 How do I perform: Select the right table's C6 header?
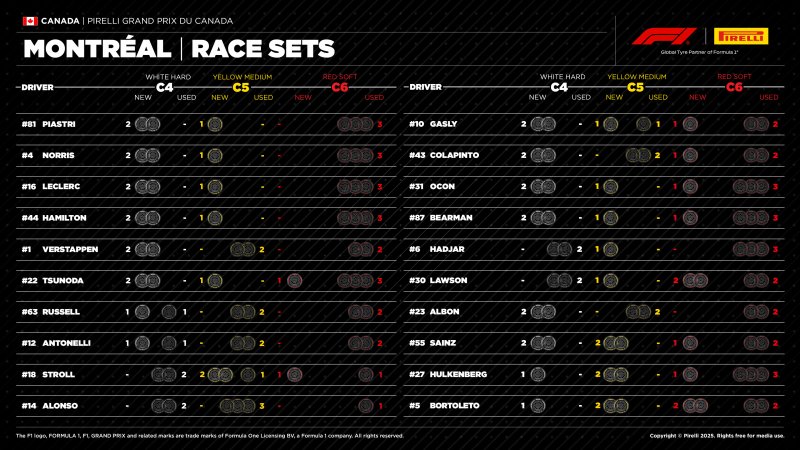[x=734, y=87]
